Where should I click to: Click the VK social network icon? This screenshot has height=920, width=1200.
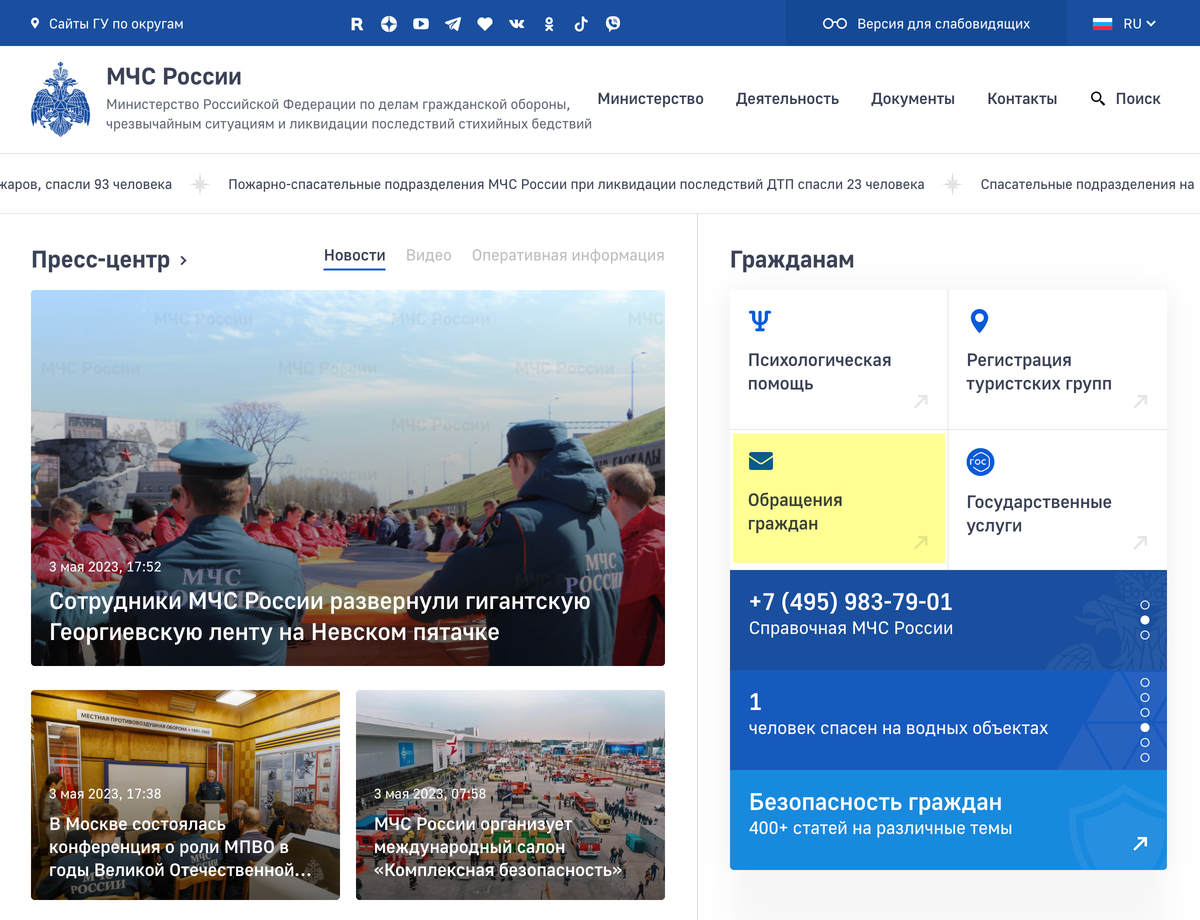(x=517, y=24)
